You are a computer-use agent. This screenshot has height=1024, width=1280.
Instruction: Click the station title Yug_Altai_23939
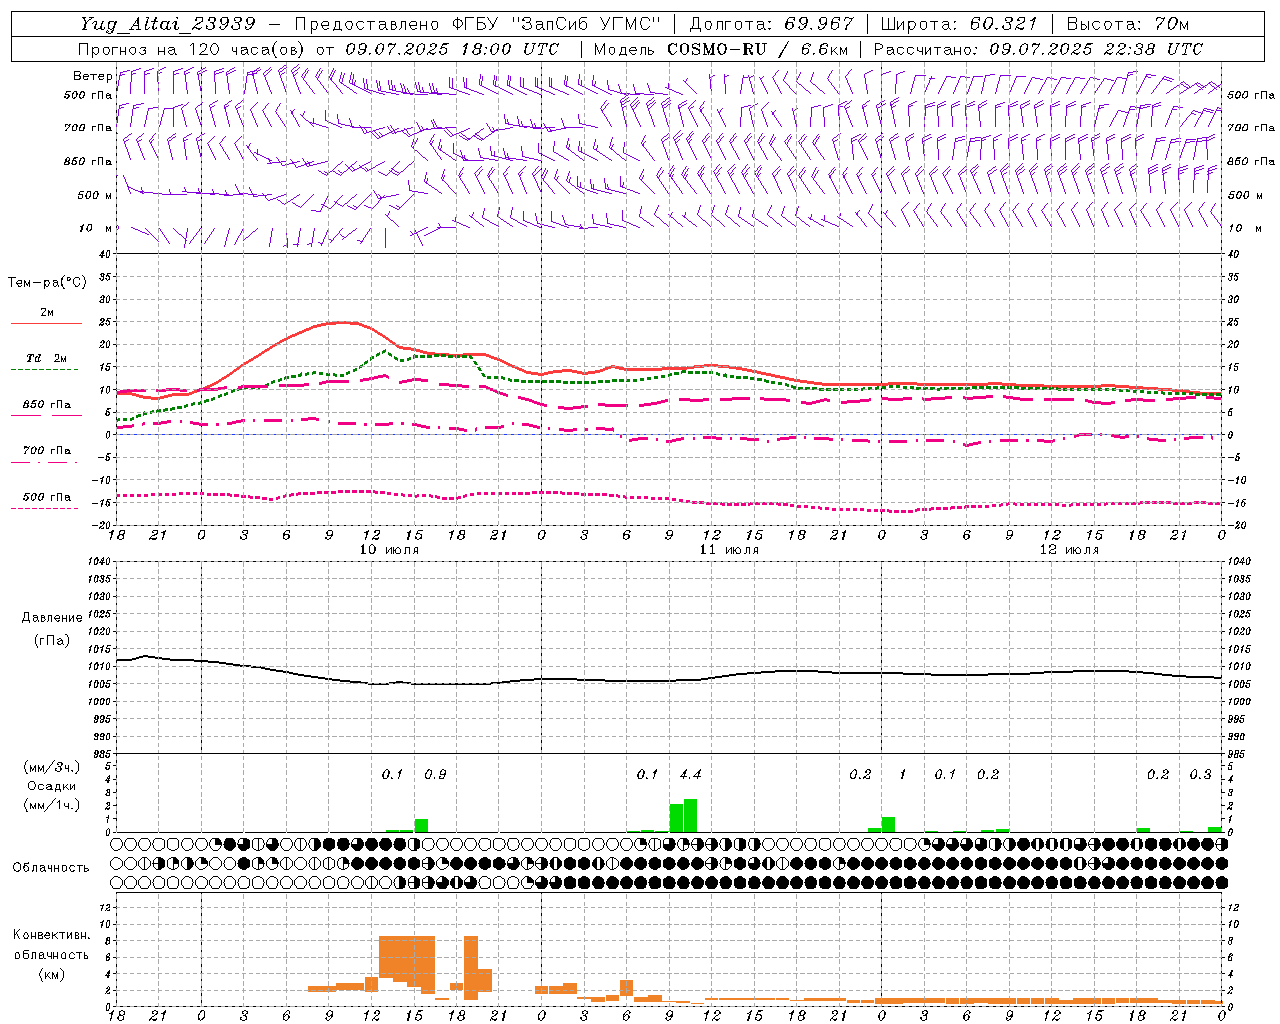168,24
